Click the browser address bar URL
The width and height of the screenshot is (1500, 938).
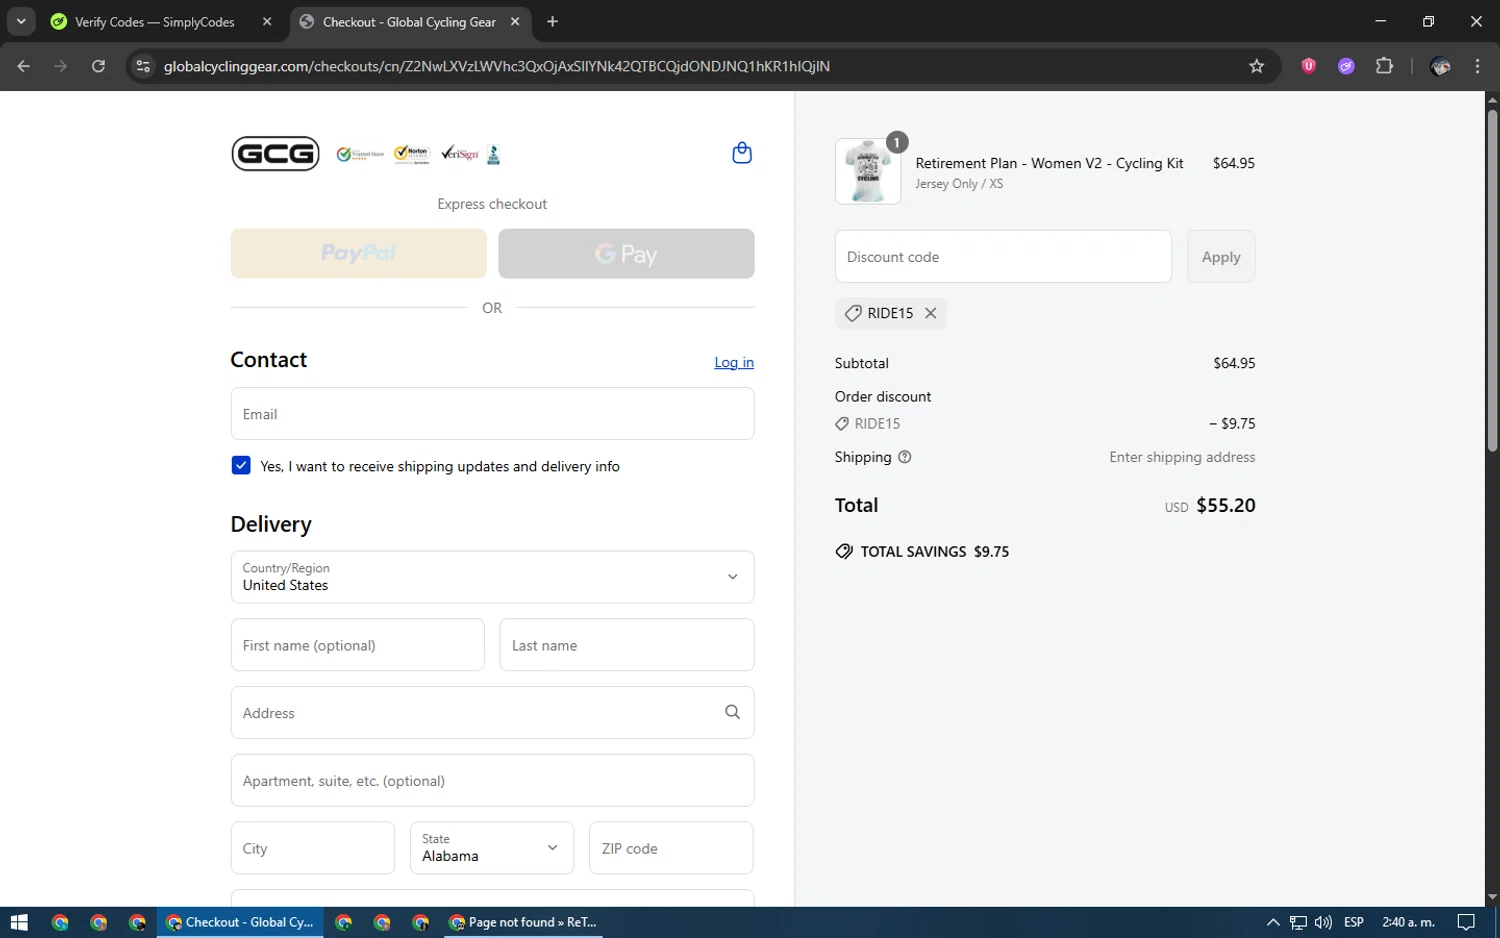pos(497,66)
